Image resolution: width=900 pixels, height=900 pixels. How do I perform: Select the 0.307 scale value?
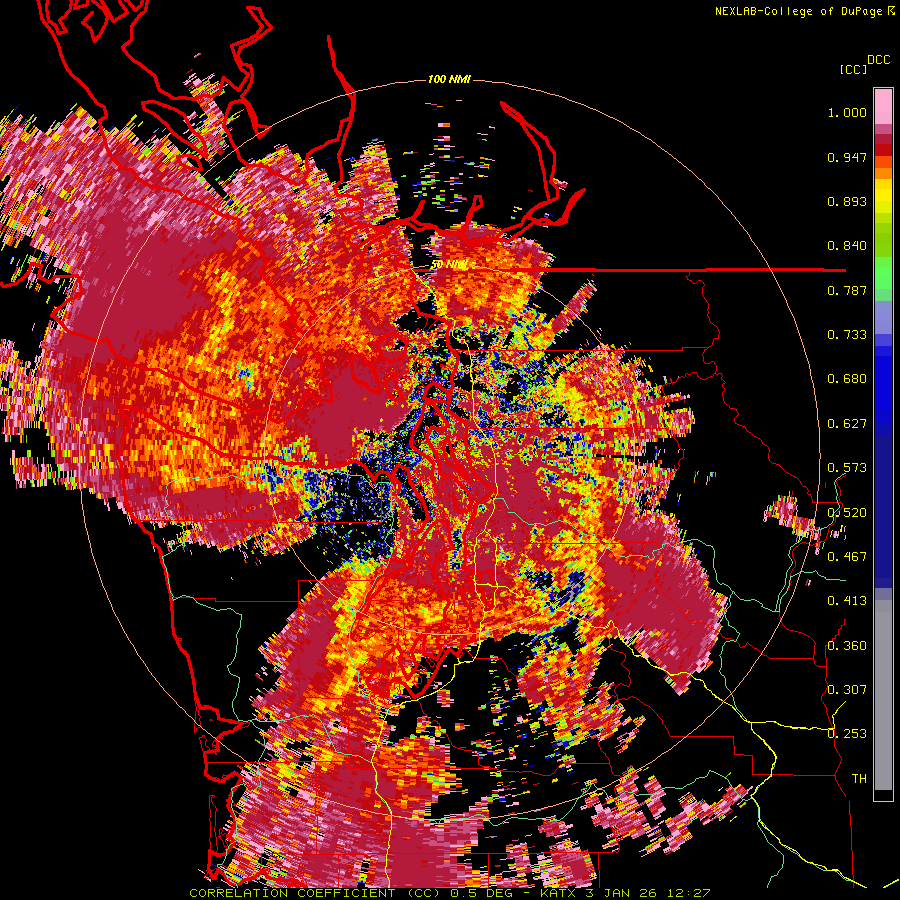click(x=847, y=690)
